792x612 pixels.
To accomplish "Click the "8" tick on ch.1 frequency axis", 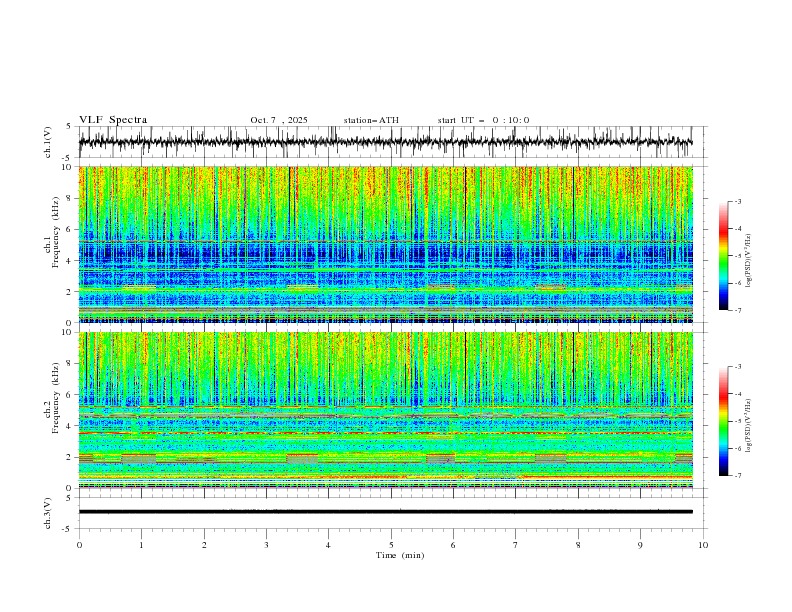I will tap(69, 198).
